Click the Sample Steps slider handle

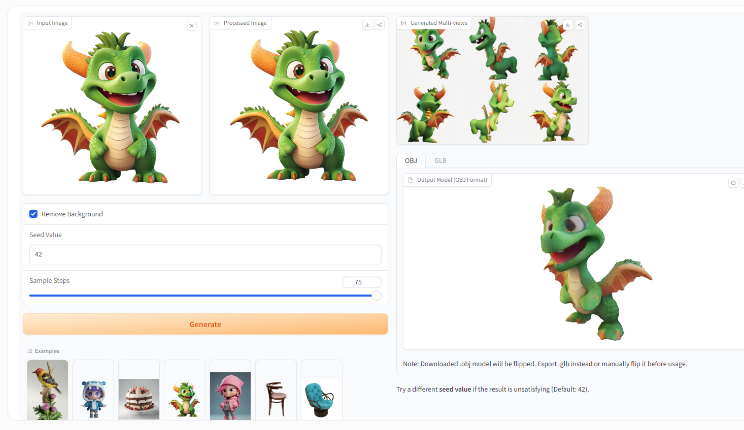[x=376, y=296]
